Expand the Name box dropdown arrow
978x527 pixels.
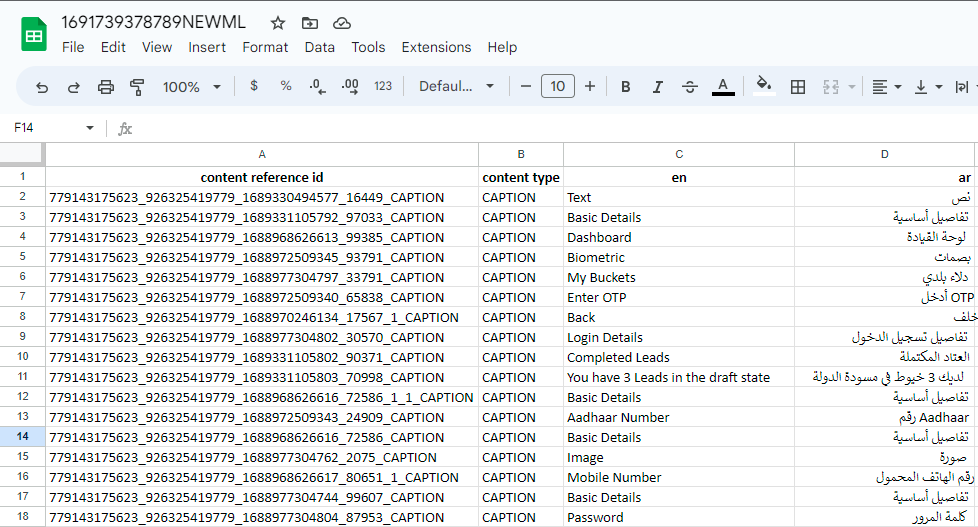pos(90,128)
